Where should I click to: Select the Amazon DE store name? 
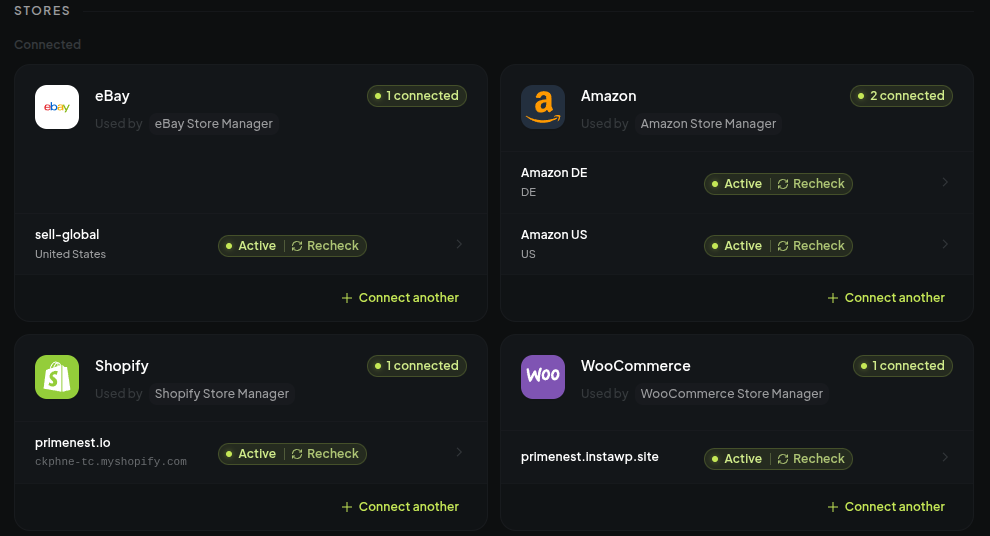pos(554,173)
